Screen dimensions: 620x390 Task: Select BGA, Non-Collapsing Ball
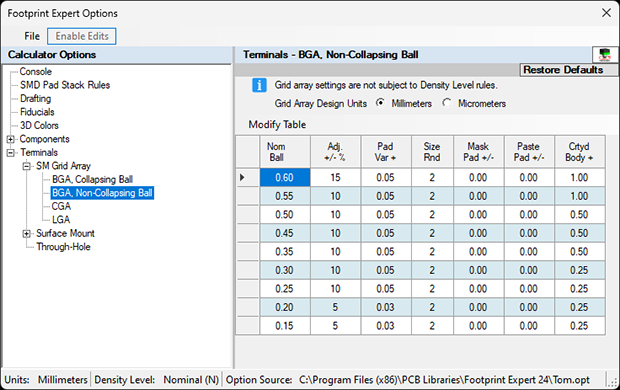tap(102, 193)
